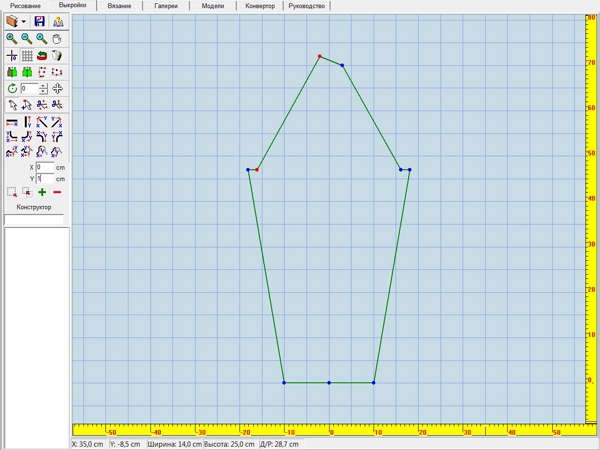Save pattern with the floppy disk icon
600x450 pixels.
click(x=39, y=21)
